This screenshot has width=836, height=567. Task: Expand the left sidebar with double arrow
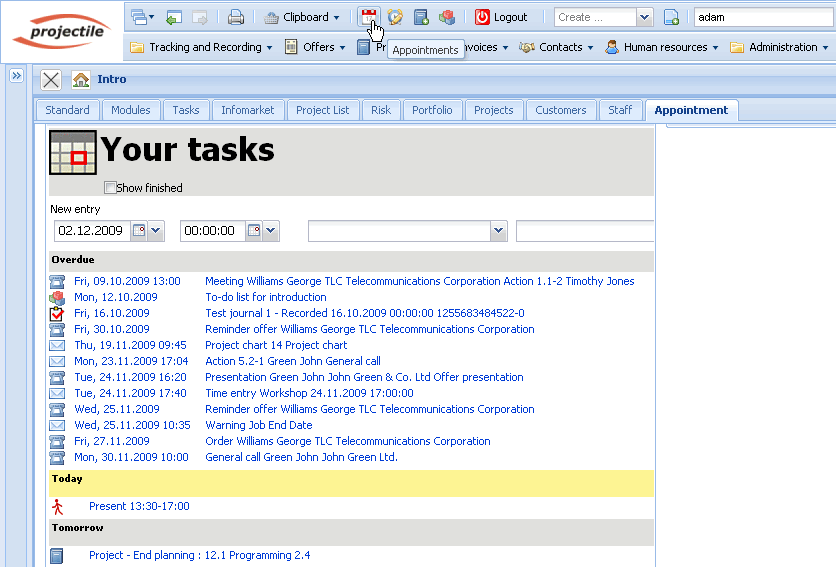[x=17, y=77]
